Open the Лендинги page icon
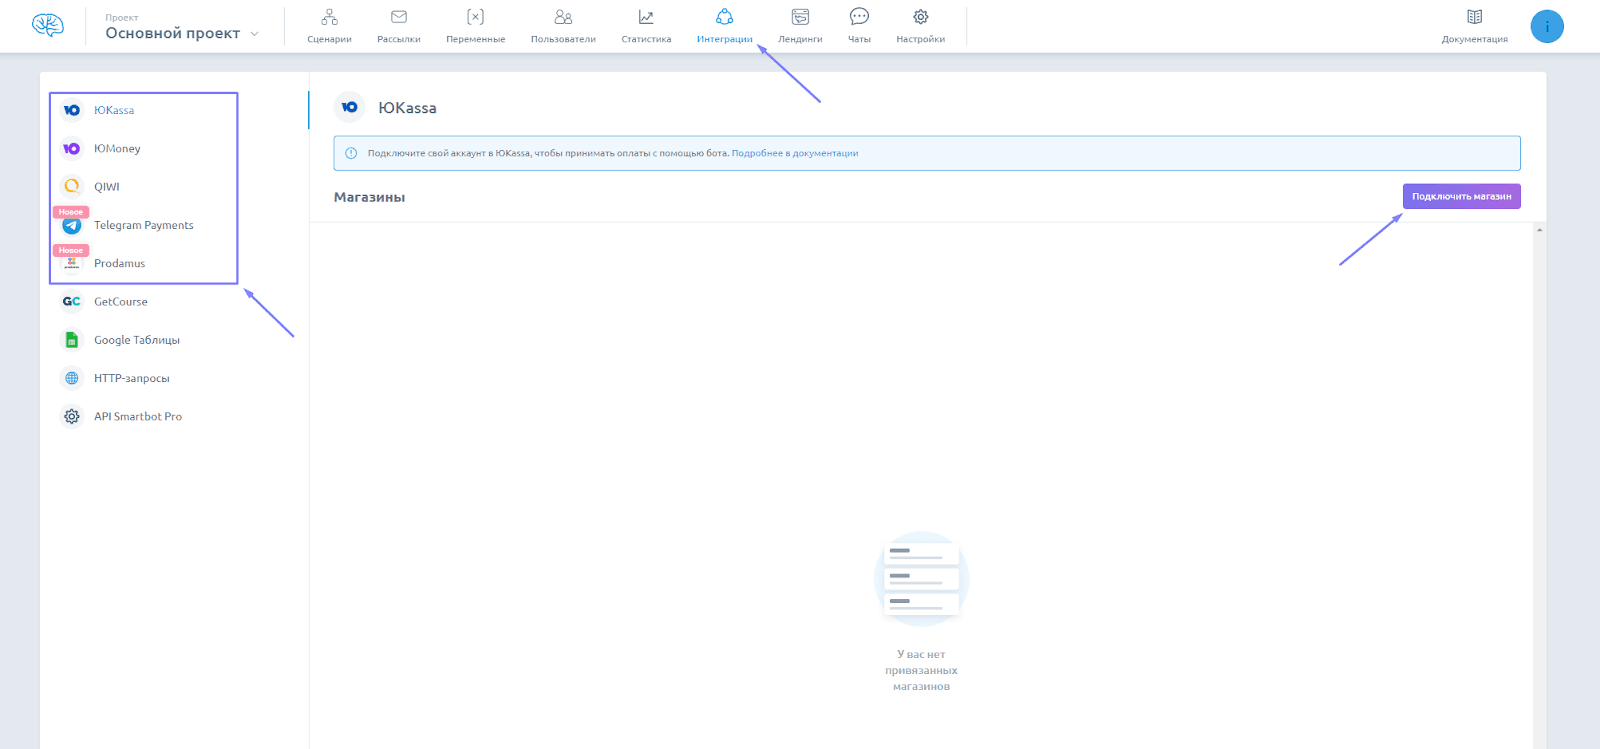 800,17
